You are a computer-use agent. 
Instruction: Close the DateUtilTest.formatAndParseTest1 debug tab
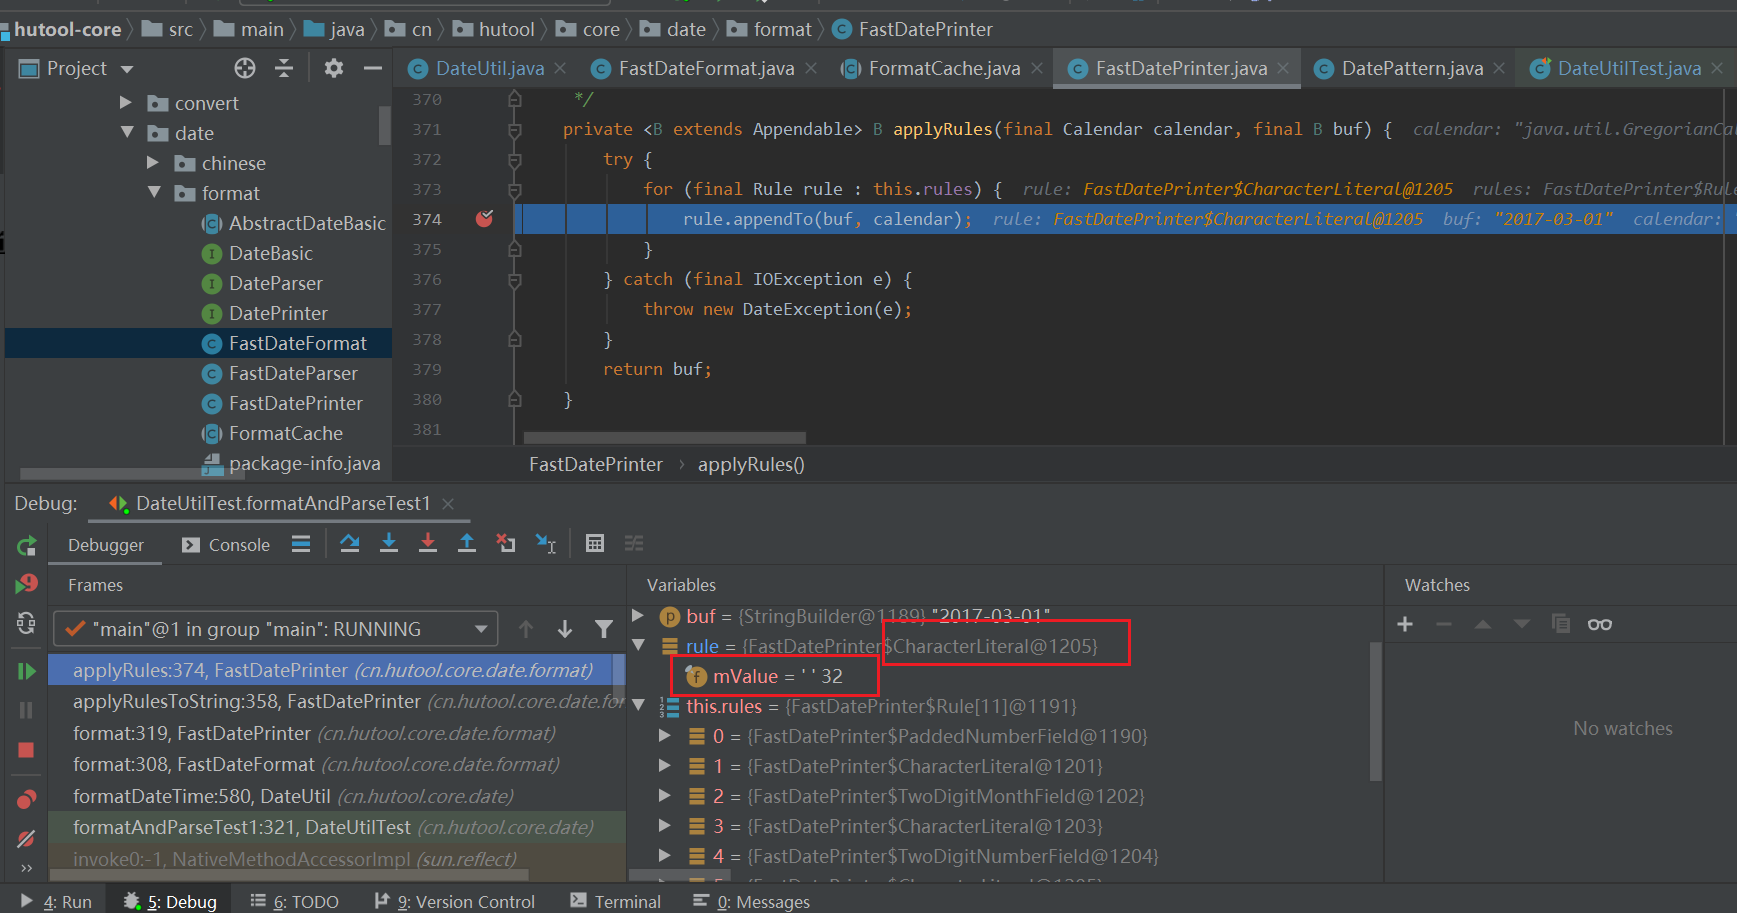pyautogui.click(x=448, y=504)
